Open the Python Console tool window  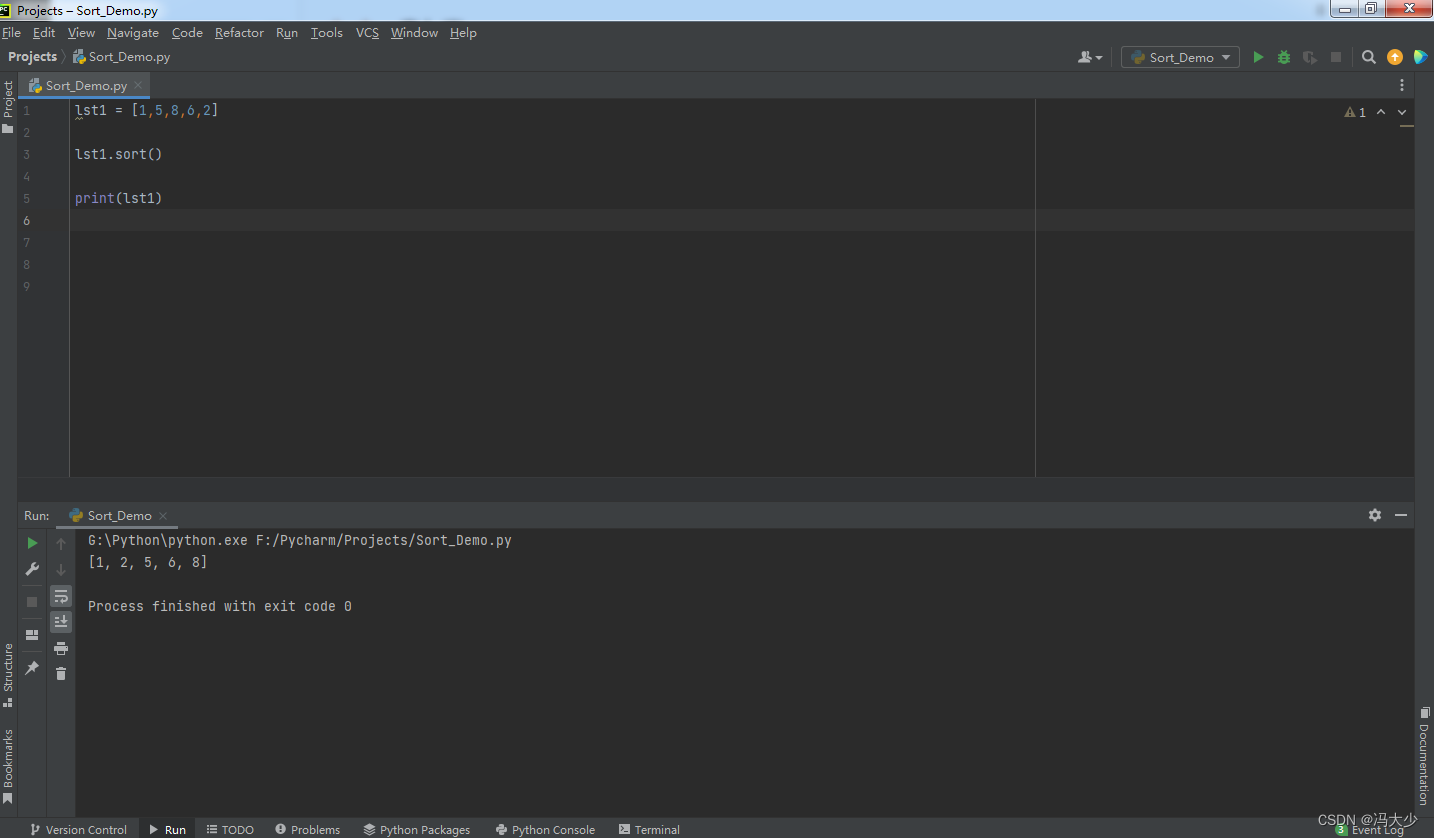click(x=545, y=829)
